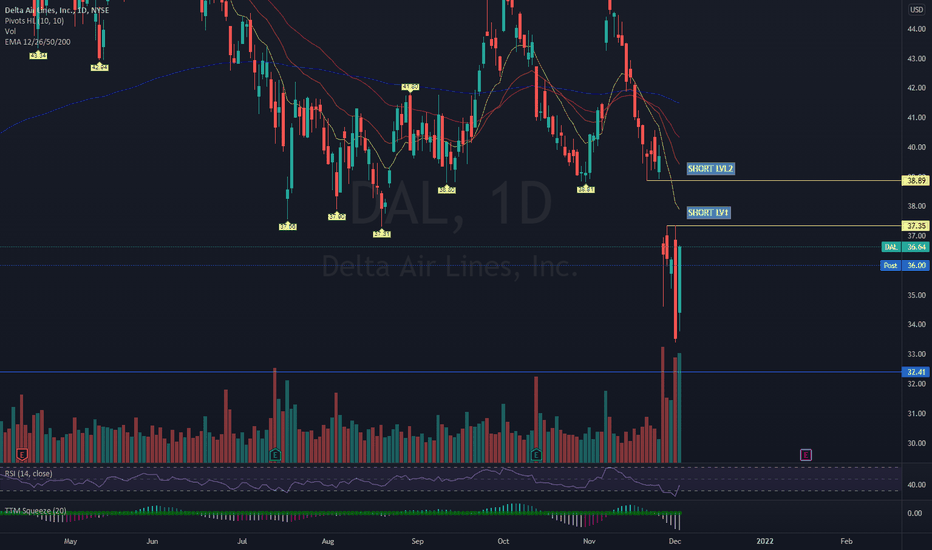Click the 42.64 pivot label
The image size is (932, 550).
coord(99,68)
